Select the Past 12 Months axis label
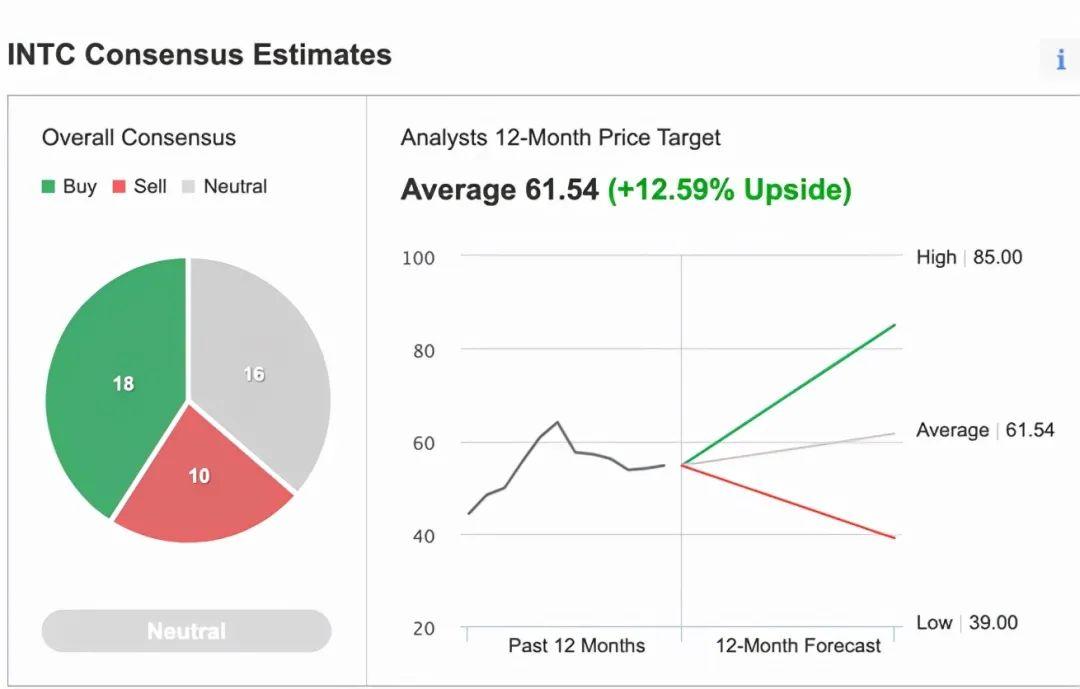The height and width of the screenshot is (689, 1080). [x=576, y=645]
